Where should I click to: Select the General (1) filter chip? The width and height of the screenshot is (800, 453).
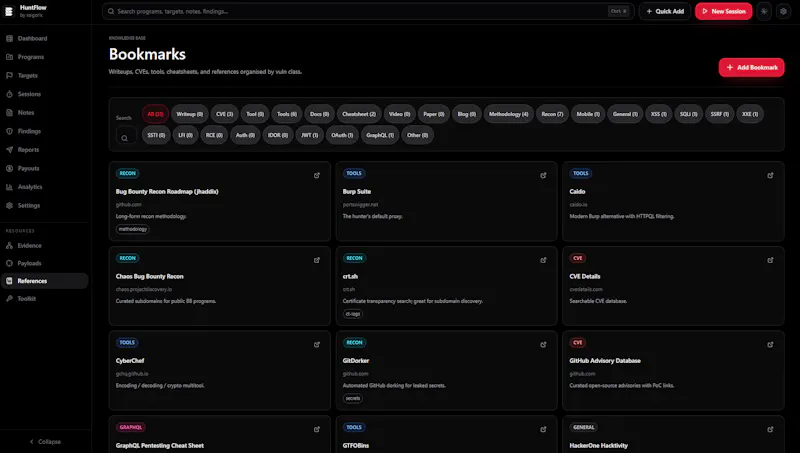[625, 114]
